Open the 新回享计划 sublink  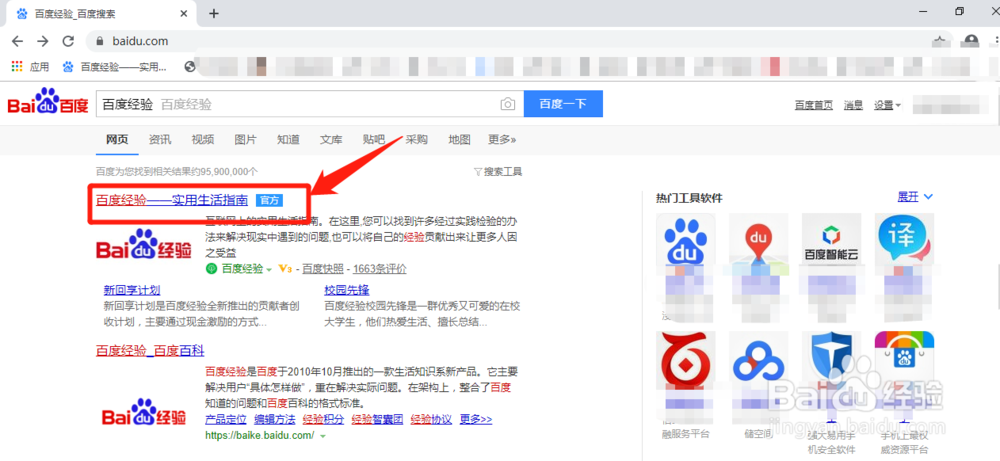132,291
